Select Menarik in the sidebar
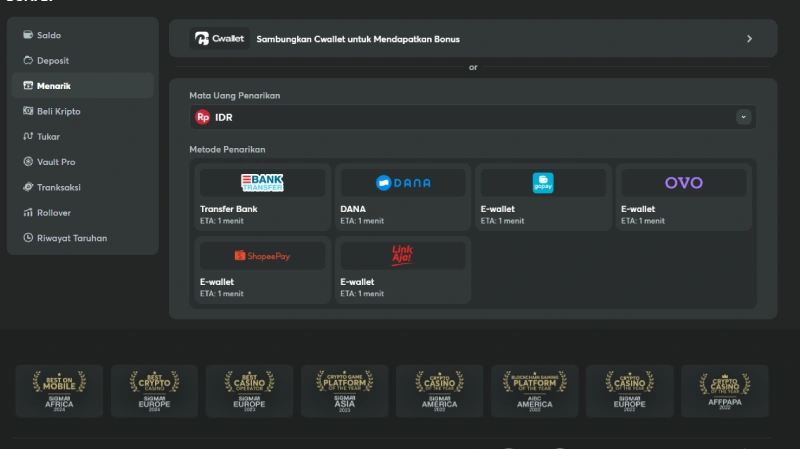 tap(54, 86)
